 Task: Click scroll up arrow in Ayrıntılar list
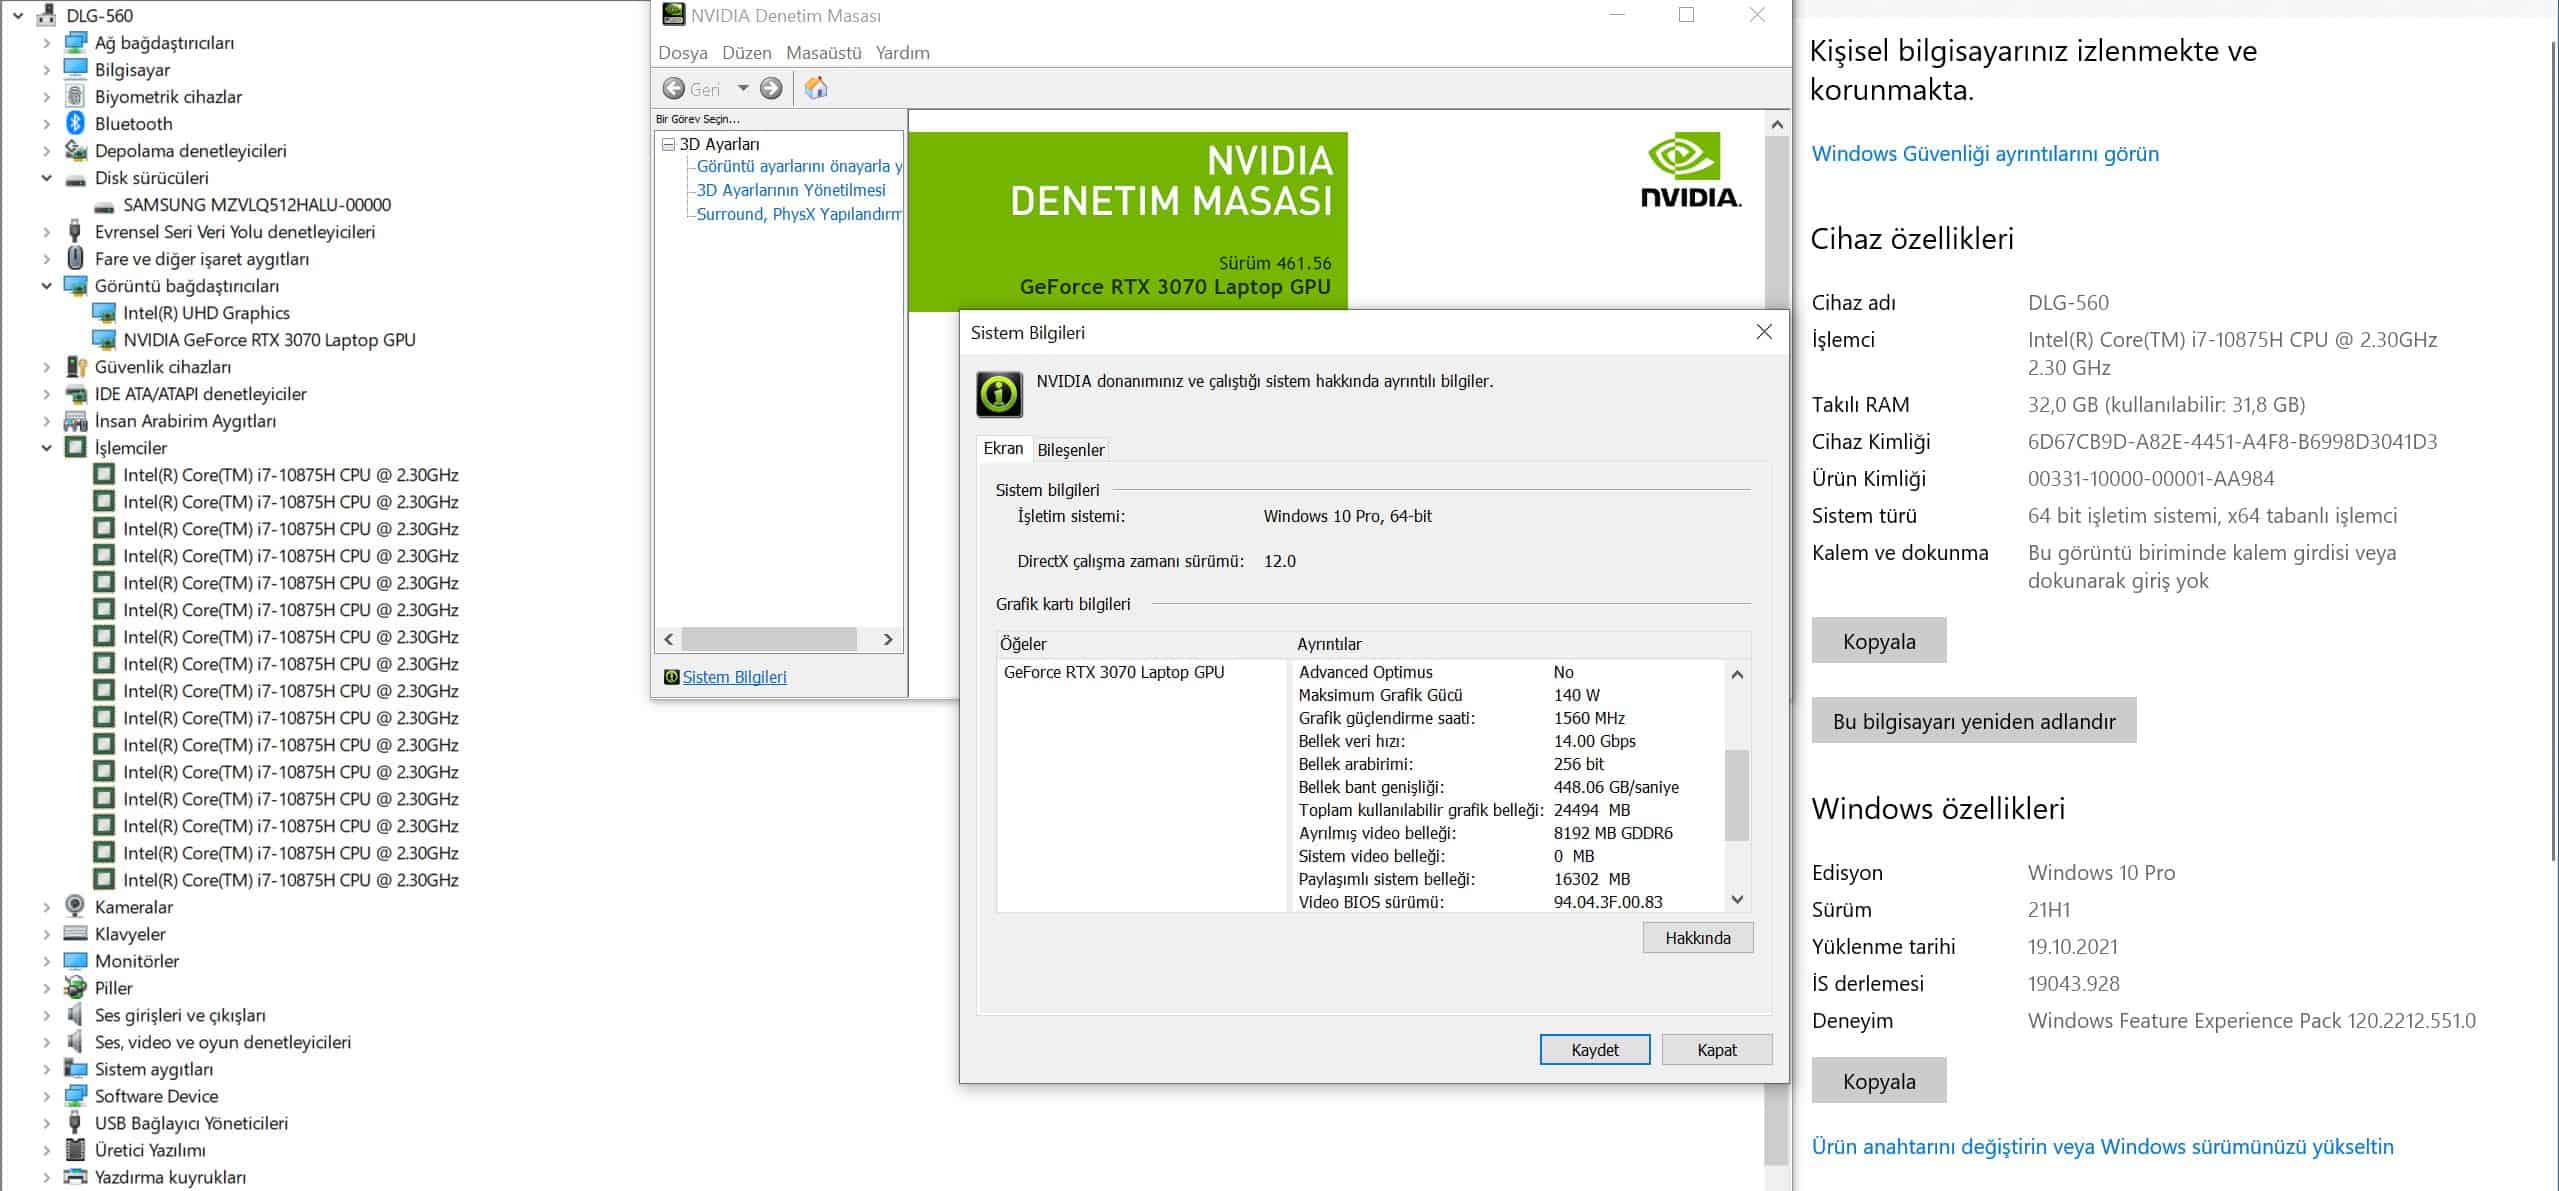click(1737, 674)
